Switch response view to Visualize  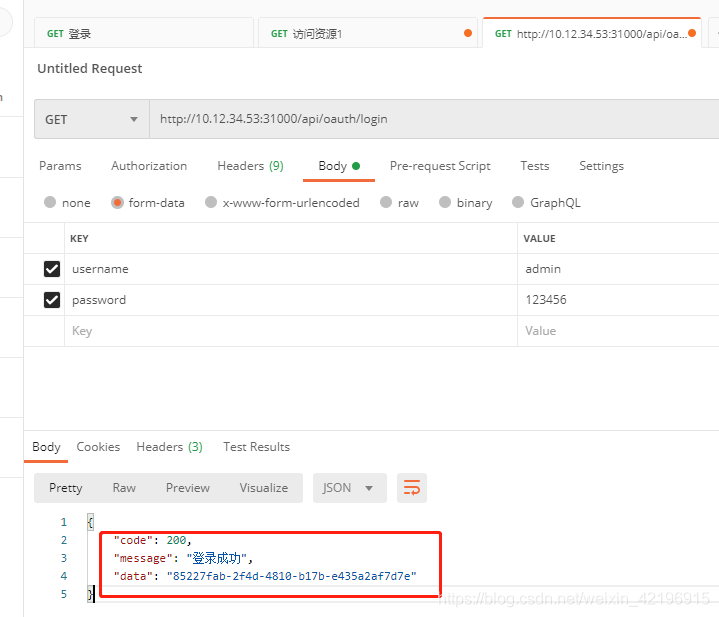(x=264, y=488)
